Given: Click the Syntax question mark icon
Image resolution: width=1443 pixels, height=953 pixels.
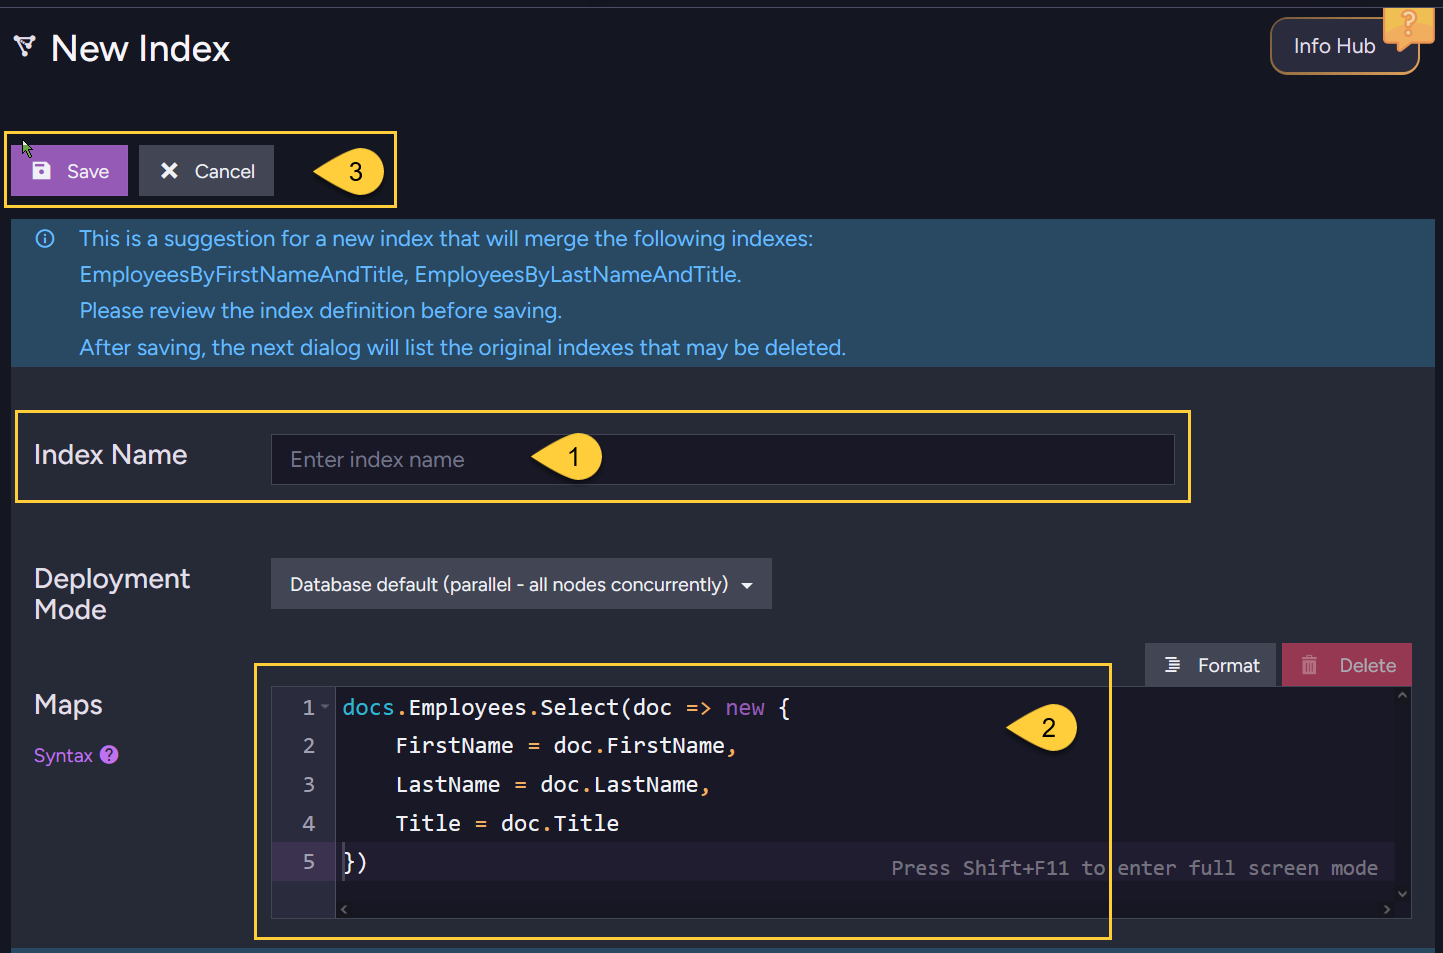Looking at the screenshot, I should [109, 755].
